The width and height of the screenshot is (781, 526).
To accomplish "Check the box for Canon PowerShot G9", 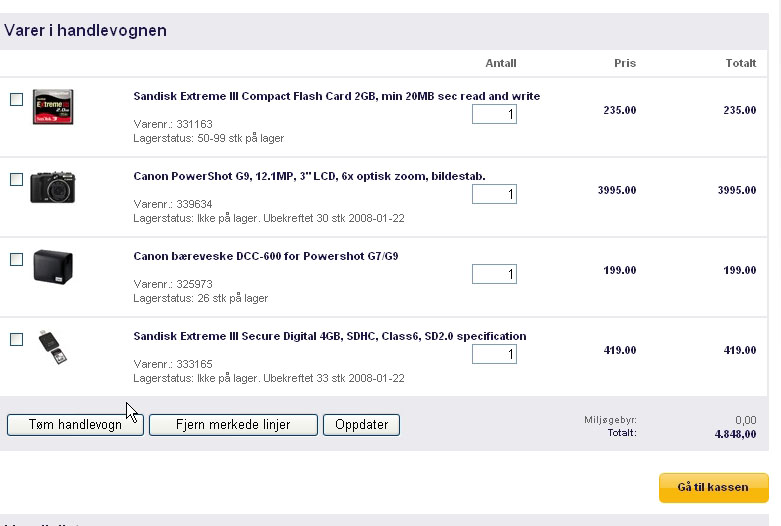I will pyautogui.click(x=16, y=179).
